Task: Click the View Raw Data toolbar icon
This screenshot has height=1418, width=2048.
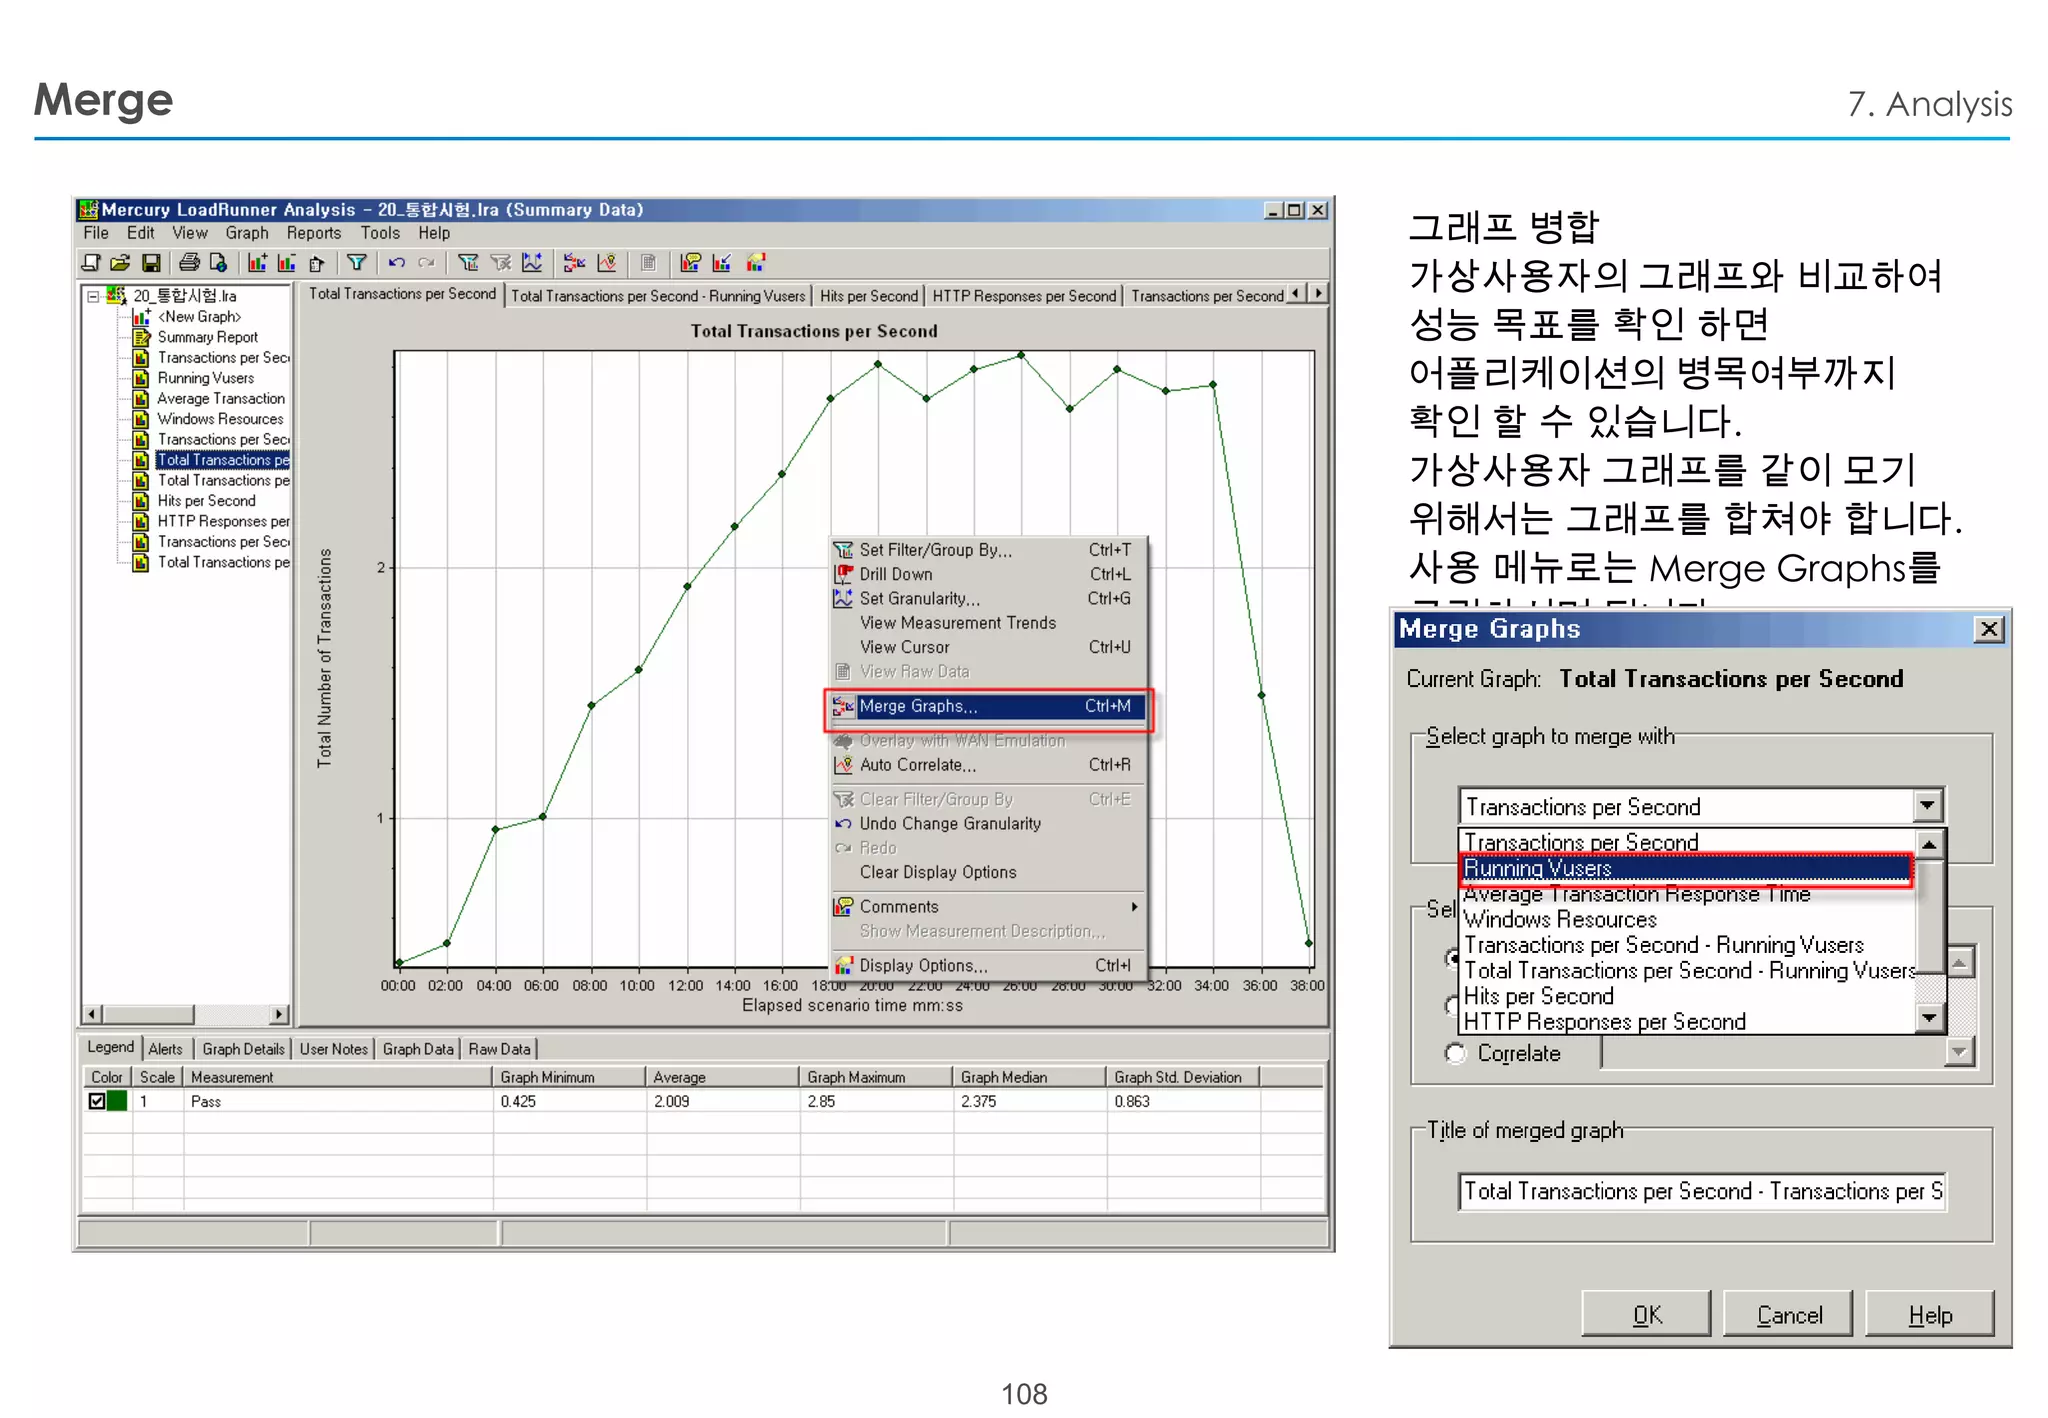Action: click(648, 263)
